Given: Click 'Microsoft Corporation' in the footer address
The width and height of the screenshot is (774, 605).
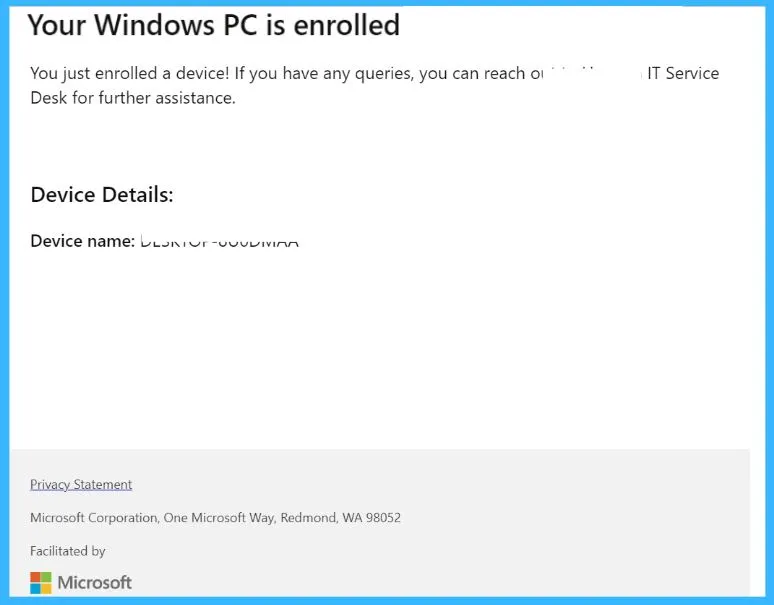Looking at the screenshot, I should pos(94,518).
